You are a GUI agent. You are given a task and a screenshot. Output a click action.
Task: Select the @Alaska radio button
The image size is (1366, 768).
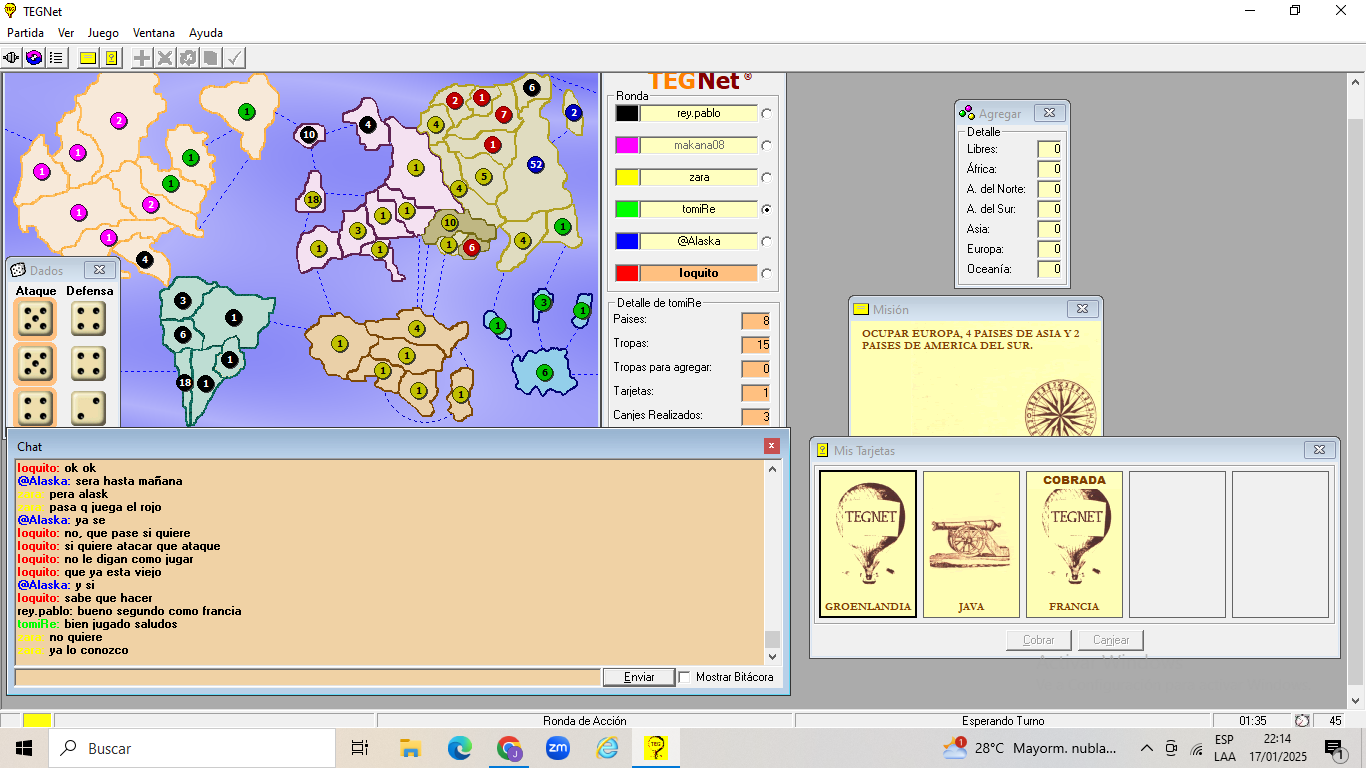[x=767, y=241]
